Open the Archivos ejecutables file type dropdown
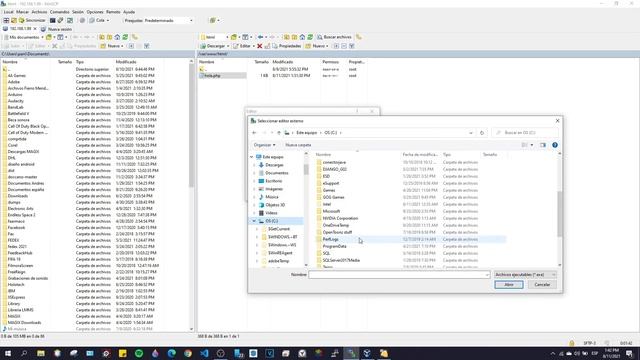The height and width of the screenshot is (360, 640). (525, 275)
